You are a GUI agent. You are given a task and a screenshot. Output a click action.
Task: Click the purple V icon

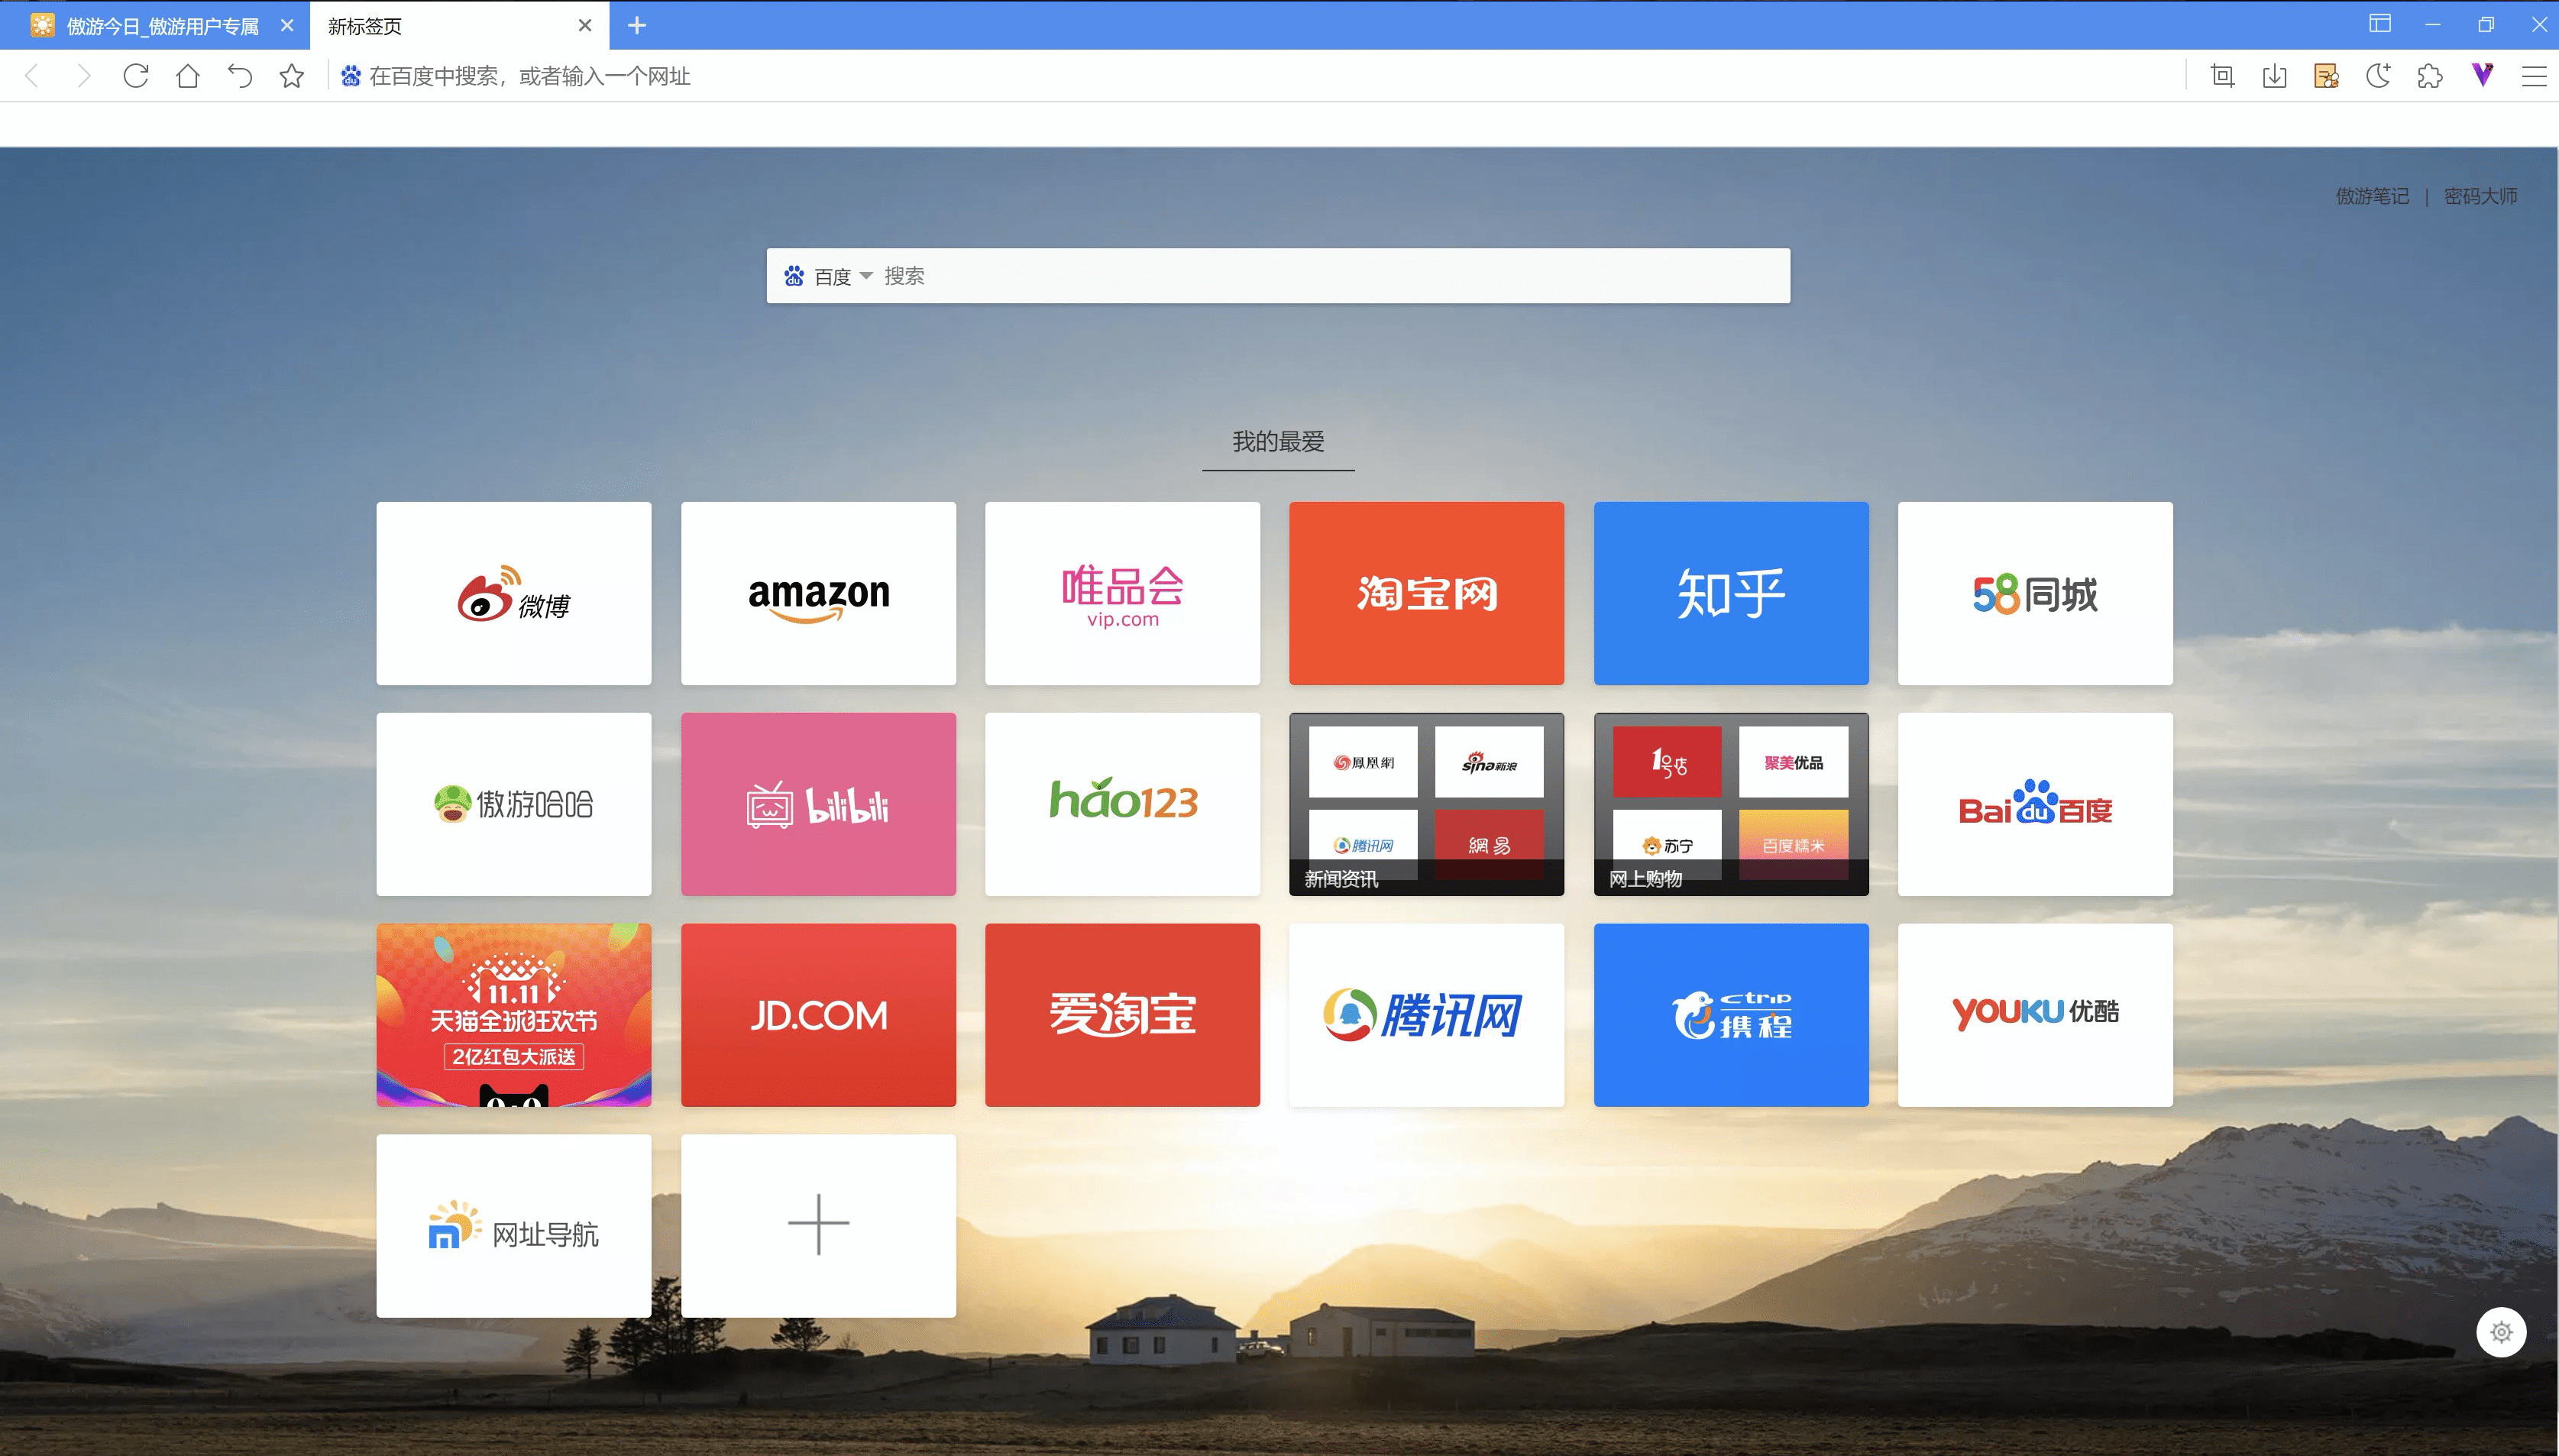(2482, 75)
